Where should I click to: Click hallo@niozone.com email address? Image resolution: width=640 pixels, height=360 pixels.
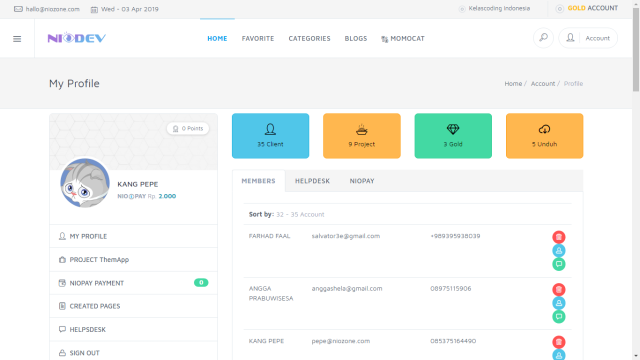click(x=53, y=9)
